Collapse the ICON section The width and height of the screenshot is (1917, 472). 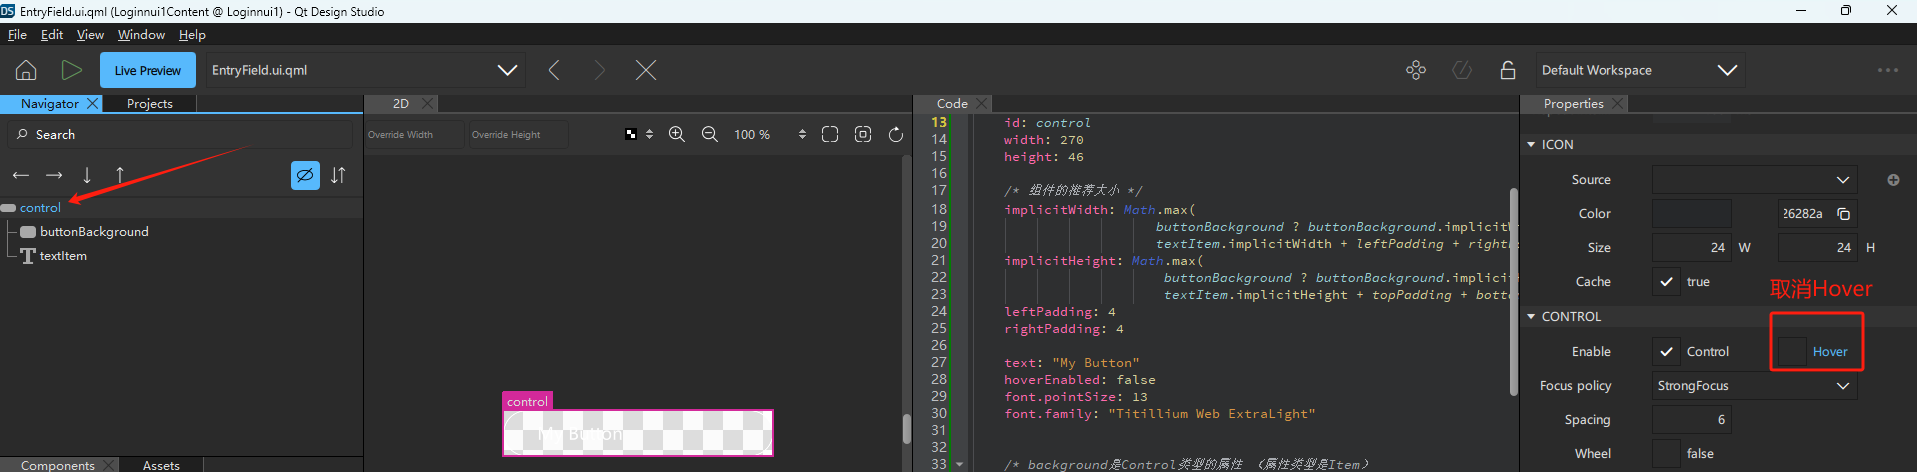[1531, 145]
